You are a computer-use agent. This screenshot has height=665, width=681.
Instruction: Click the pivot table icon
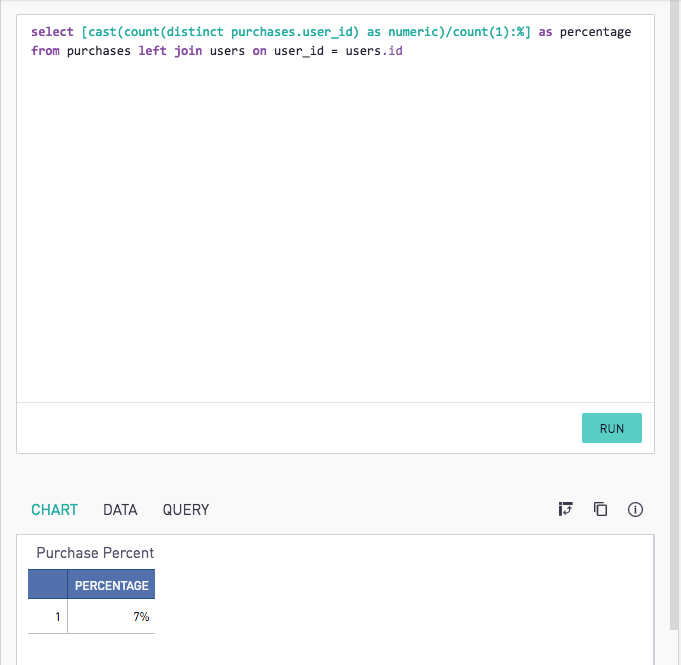565,509
